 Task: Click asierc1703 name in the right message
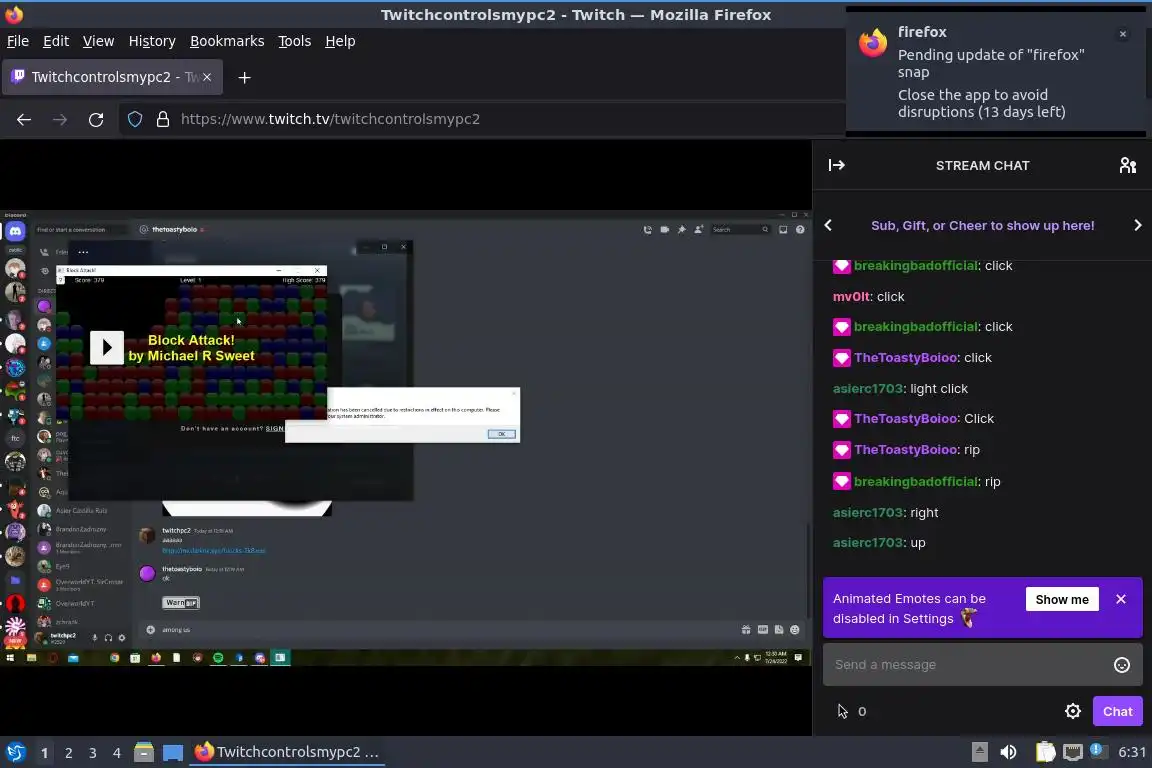[868, 513]
